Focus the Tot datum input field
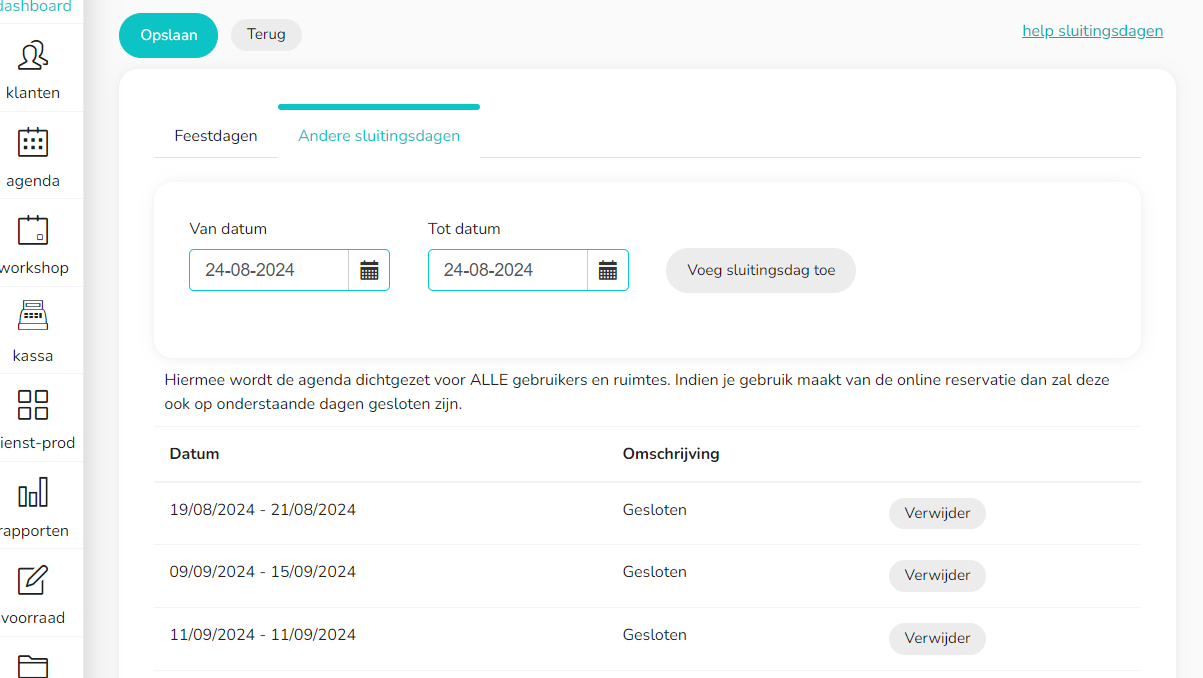Screen dimensions: 1203x678 point(508,270)
